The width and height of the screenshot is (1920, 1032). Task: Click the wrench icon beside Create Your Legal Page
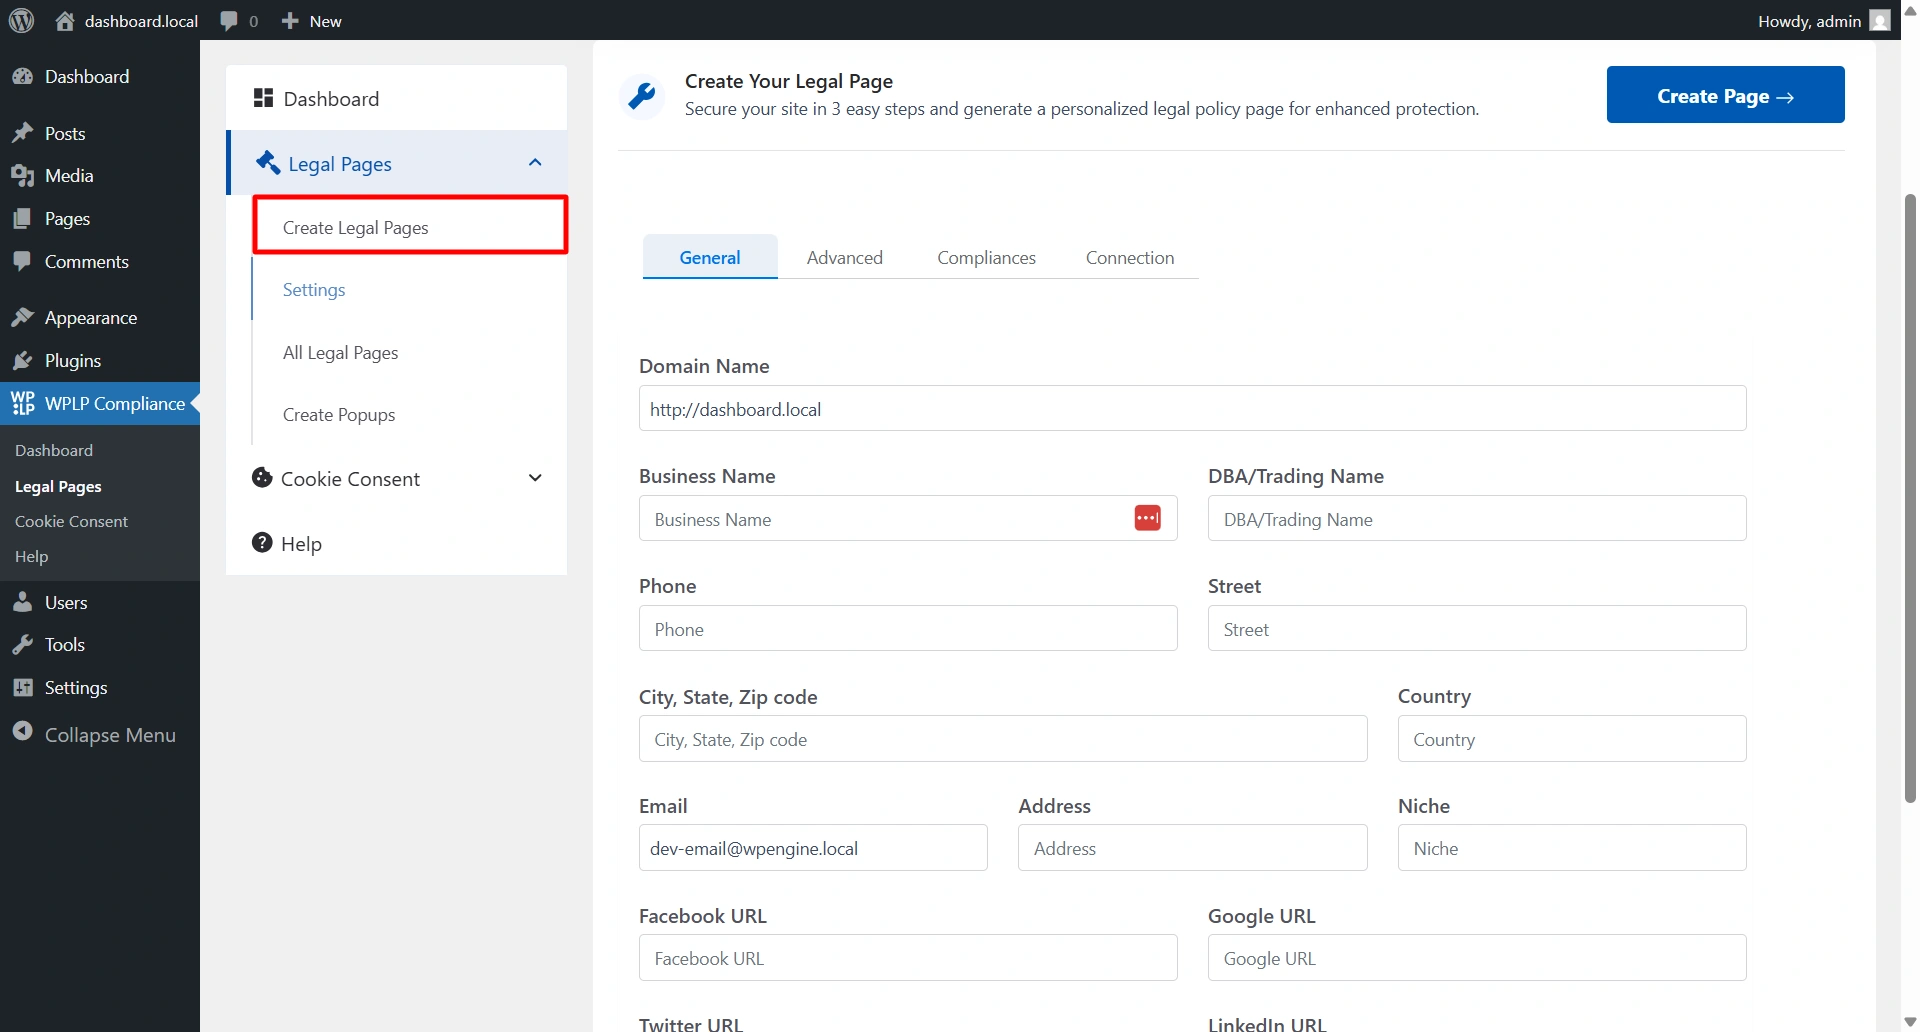[x=643, y=95]
